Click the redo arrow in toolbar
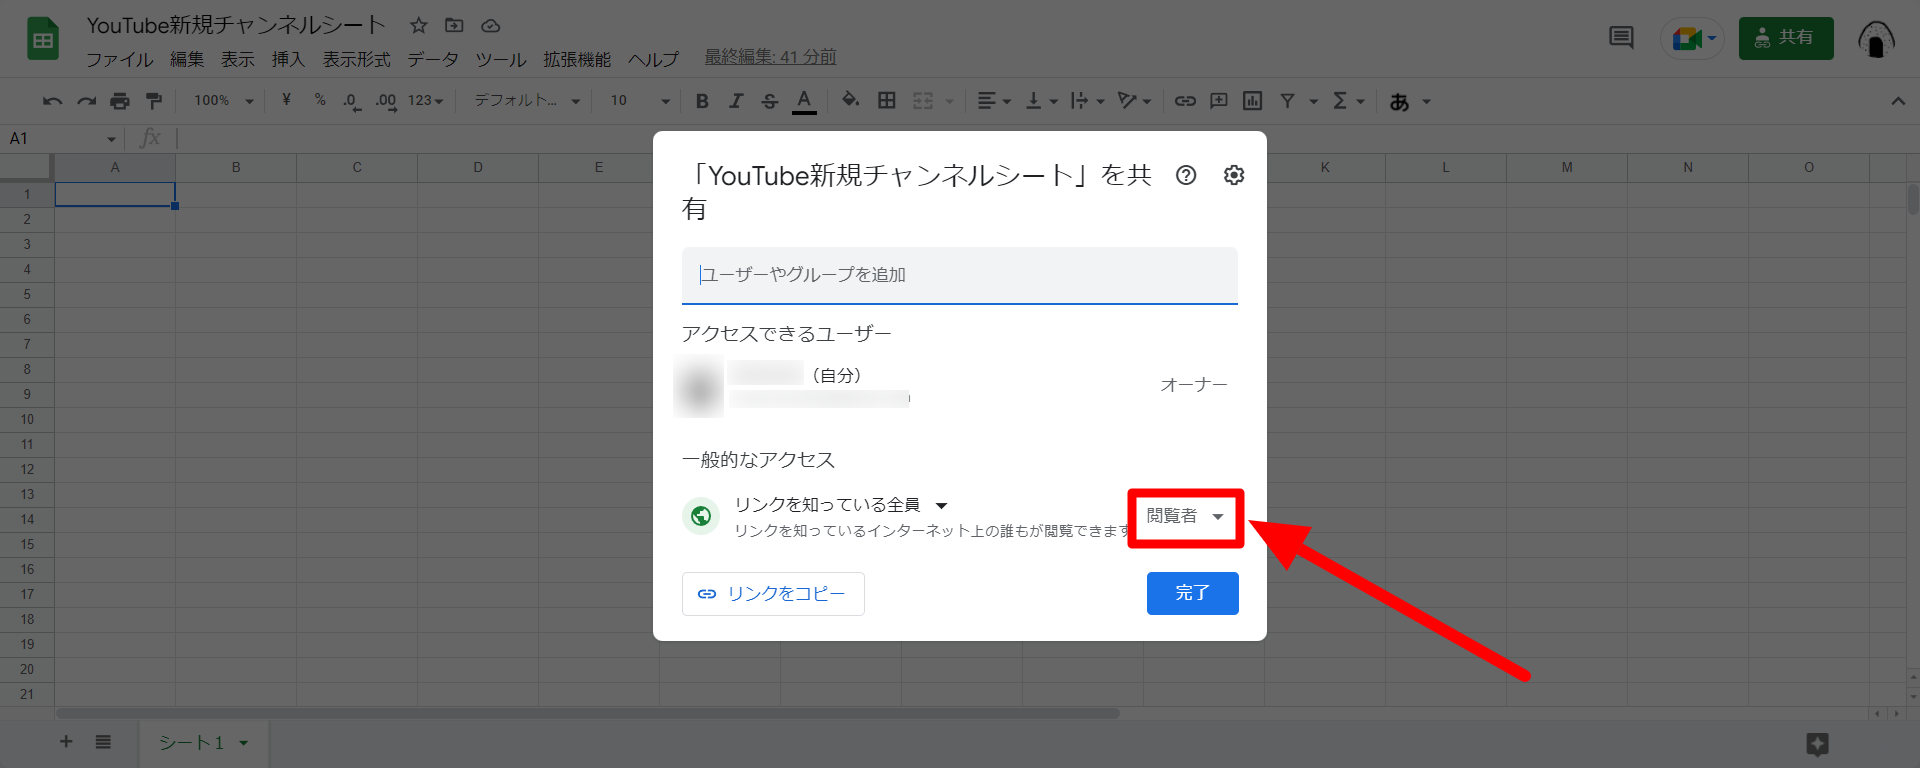Image resolution: width=1920 pixels, height=768 pixels. pos(87,101)
